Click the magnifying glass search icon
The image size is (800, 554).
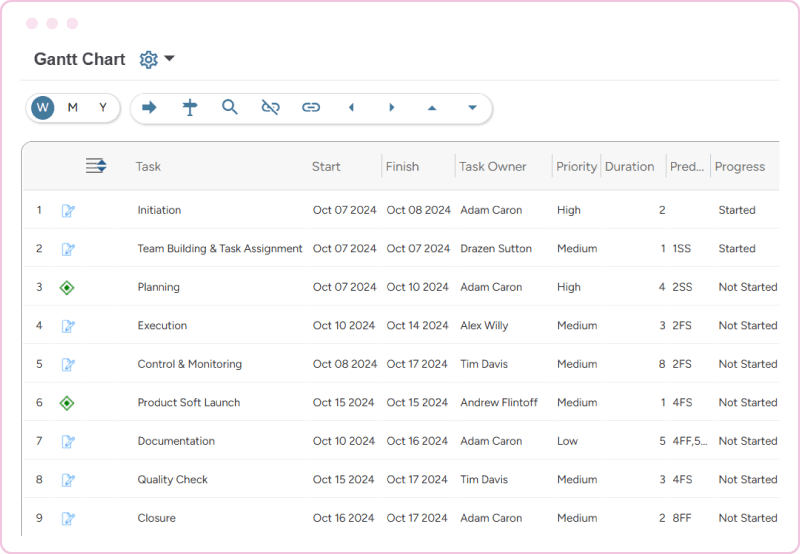click(230, 108)
